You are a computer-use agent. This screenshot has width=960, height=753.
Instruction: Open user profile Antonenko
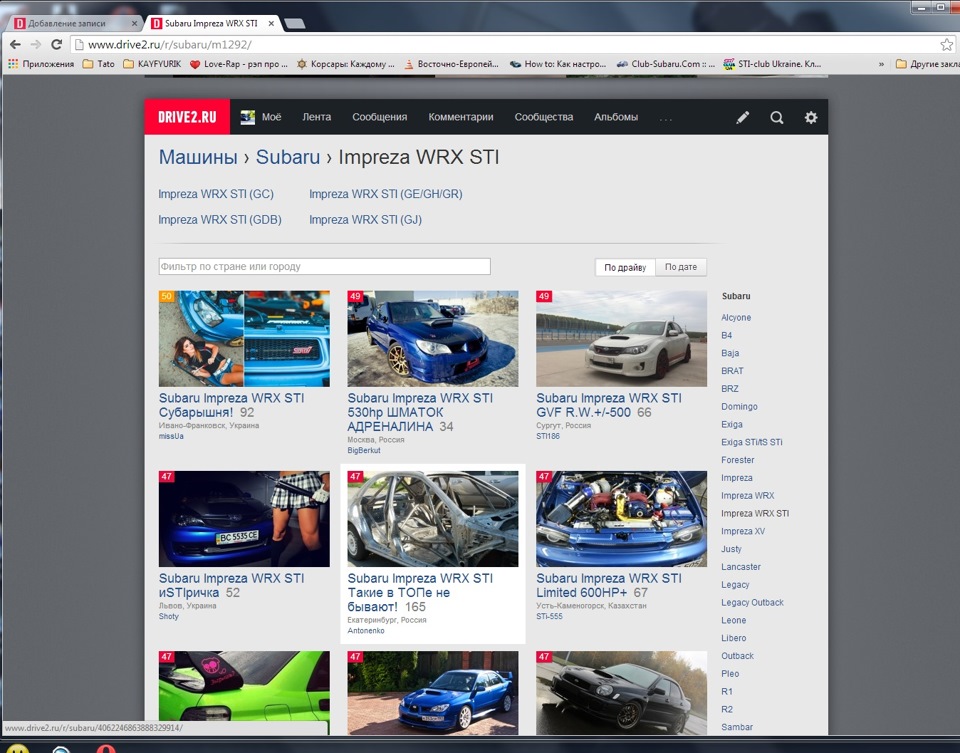(x=366, y=631)
